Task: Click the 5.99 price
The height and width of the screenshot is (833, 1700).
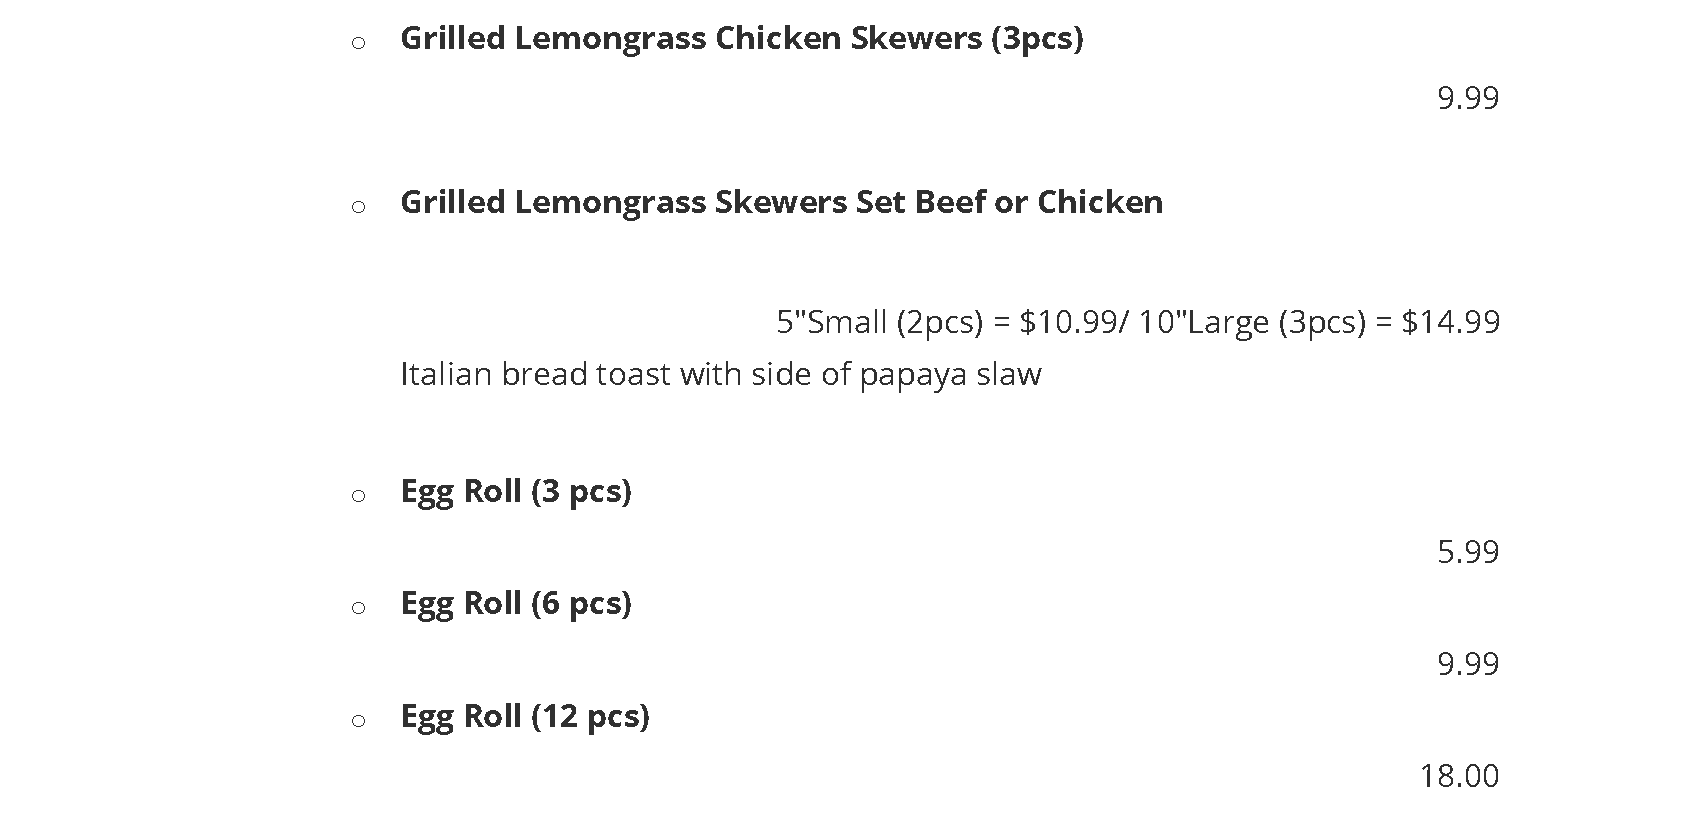Action: coord(1467,552)
